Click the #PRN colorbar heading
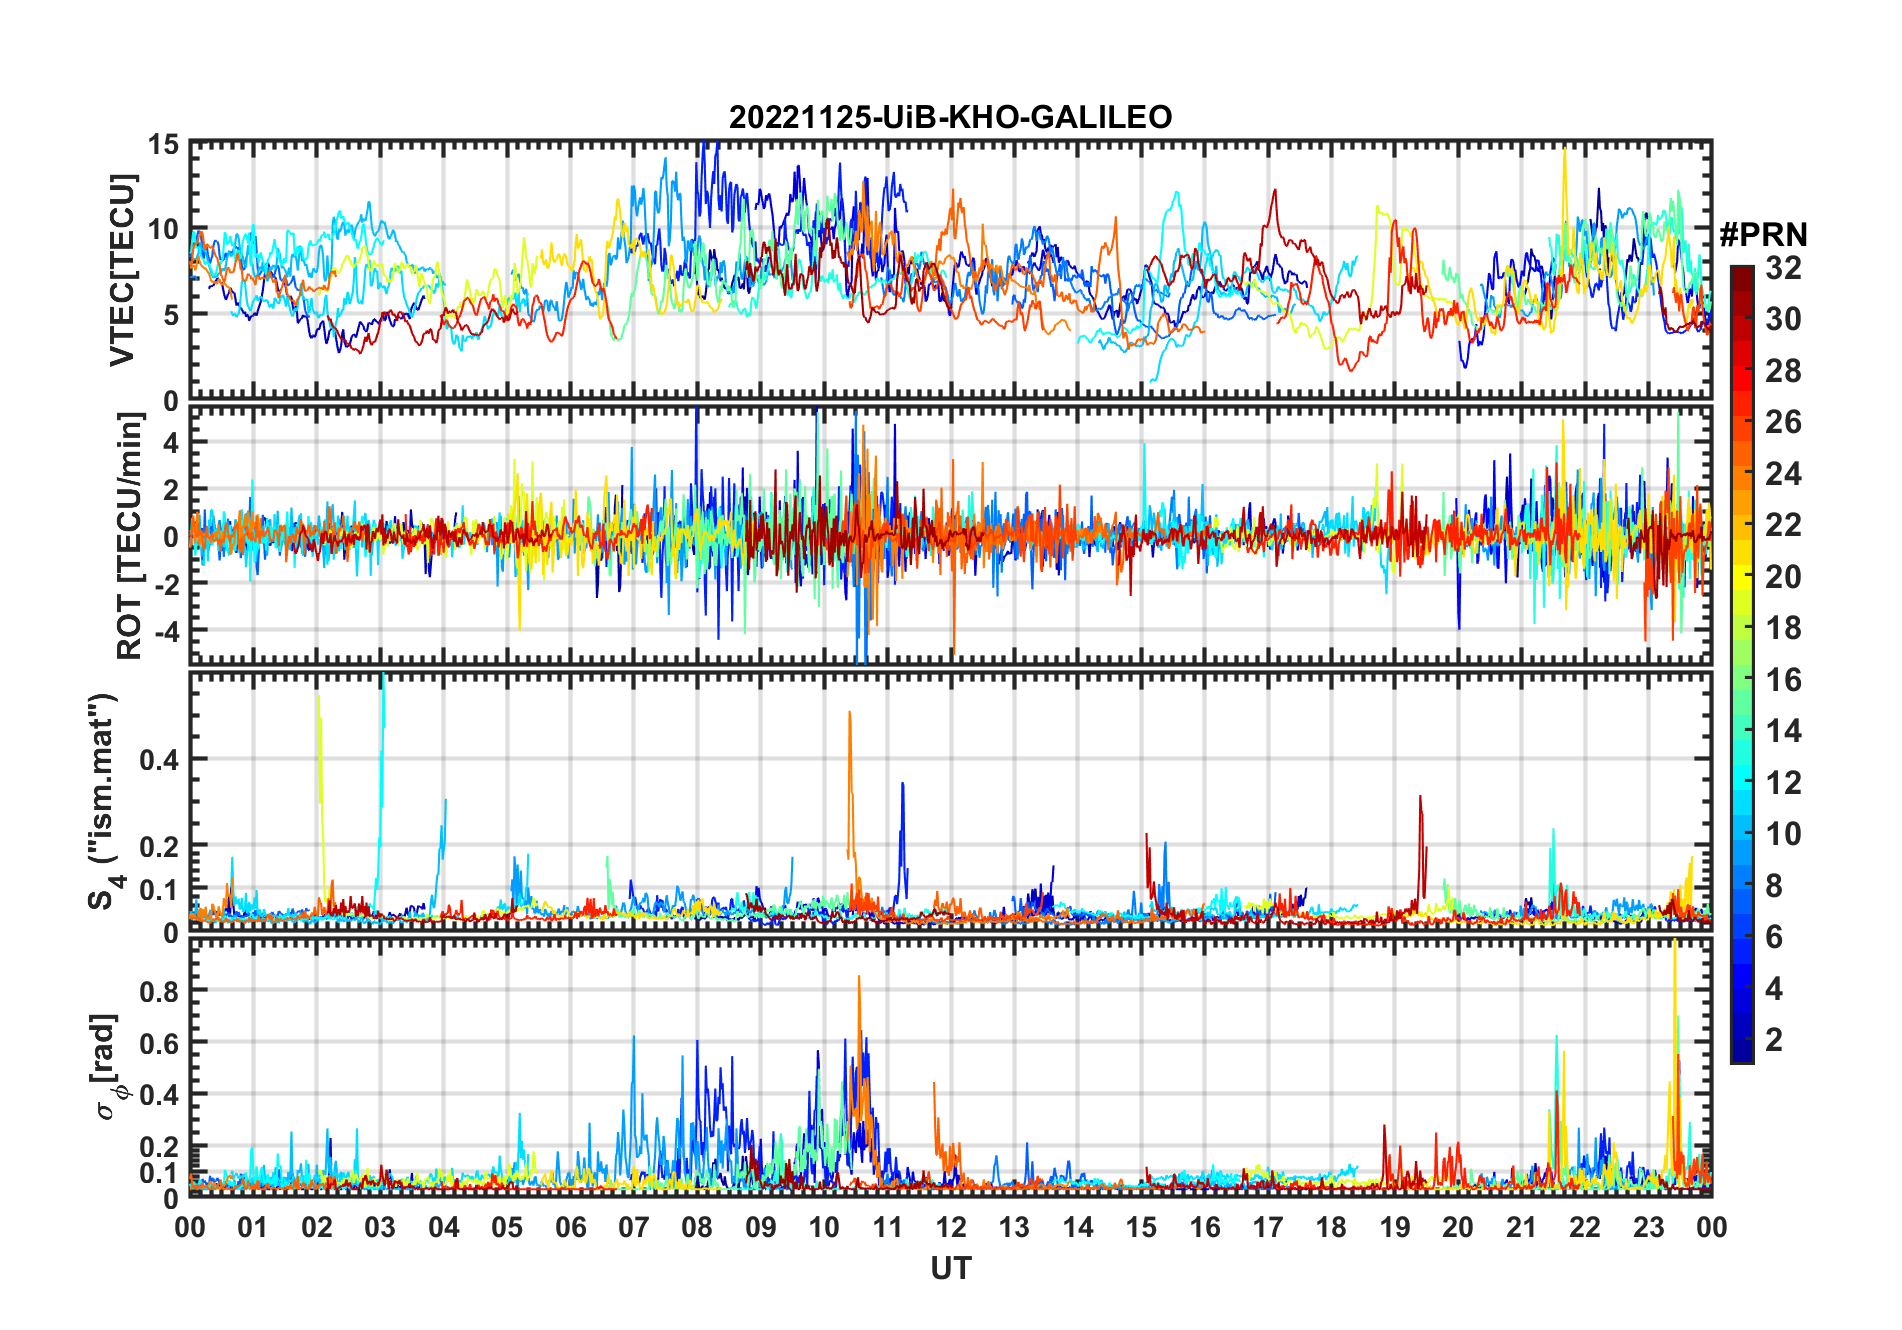 point(1763,235)
